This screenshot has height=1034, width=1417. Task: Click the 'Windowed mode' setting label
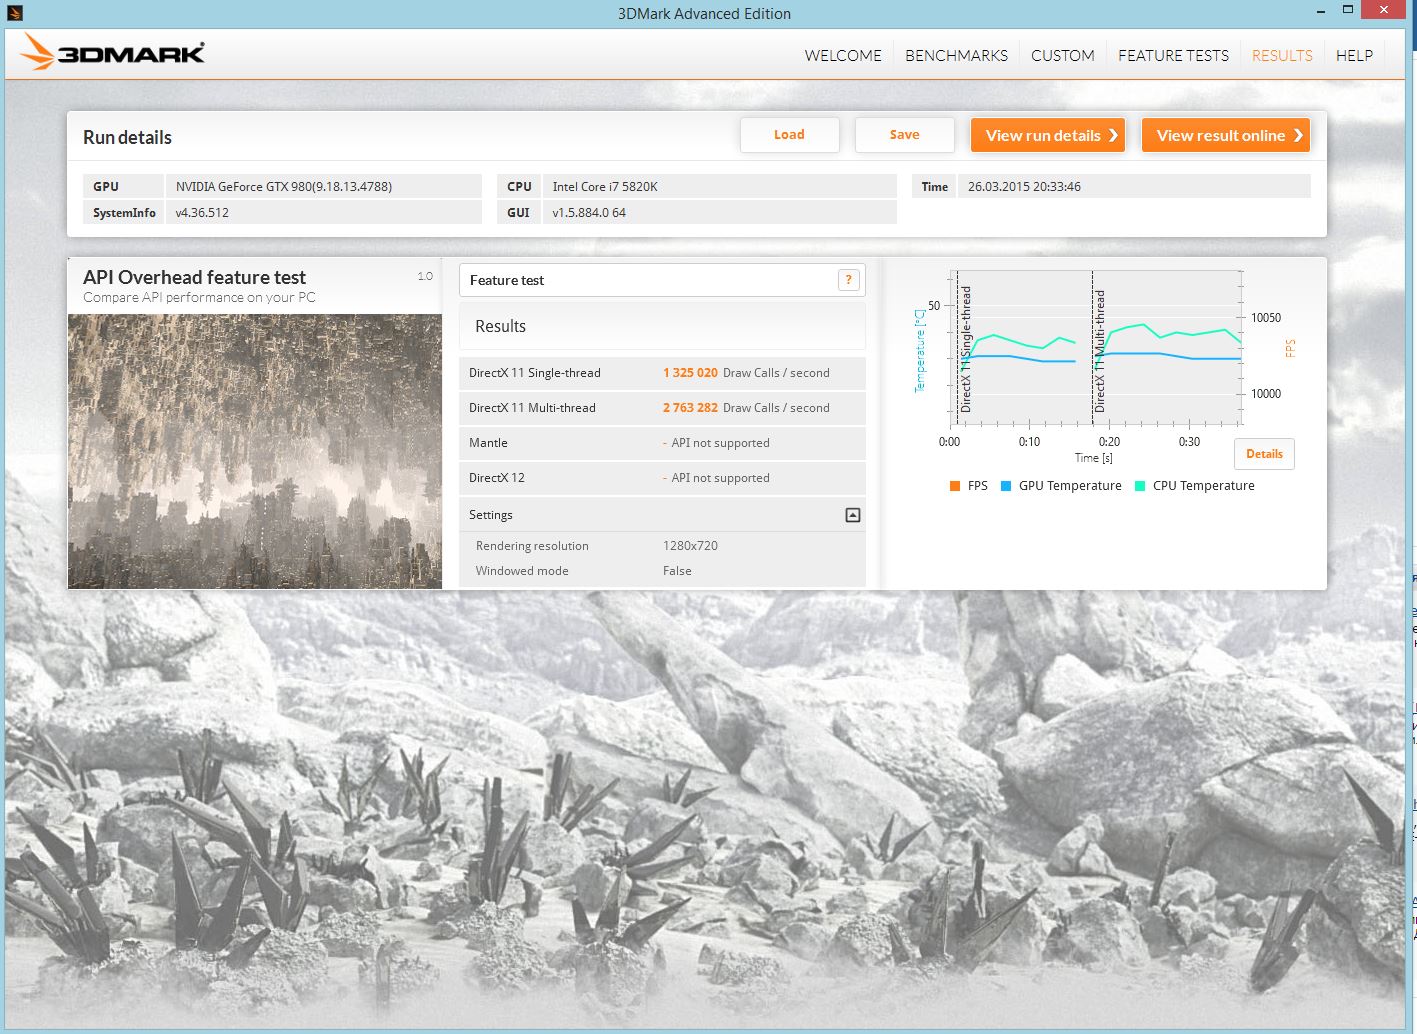pos(522,571)
